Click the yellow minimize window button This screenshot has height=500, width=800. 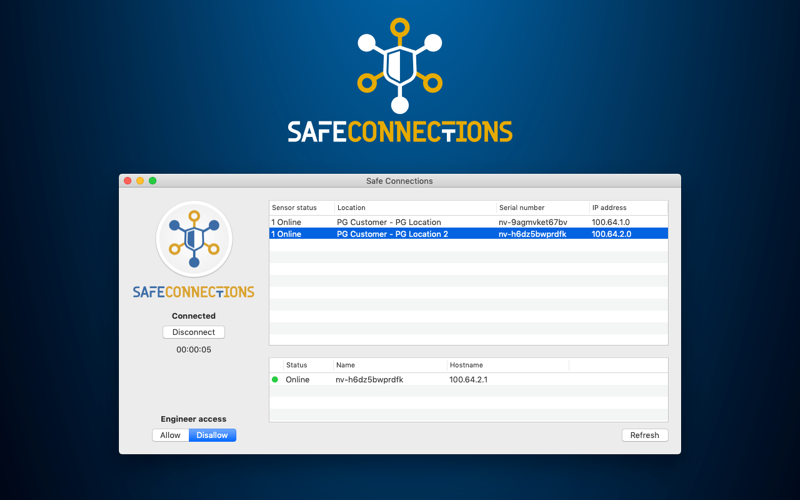140,181
